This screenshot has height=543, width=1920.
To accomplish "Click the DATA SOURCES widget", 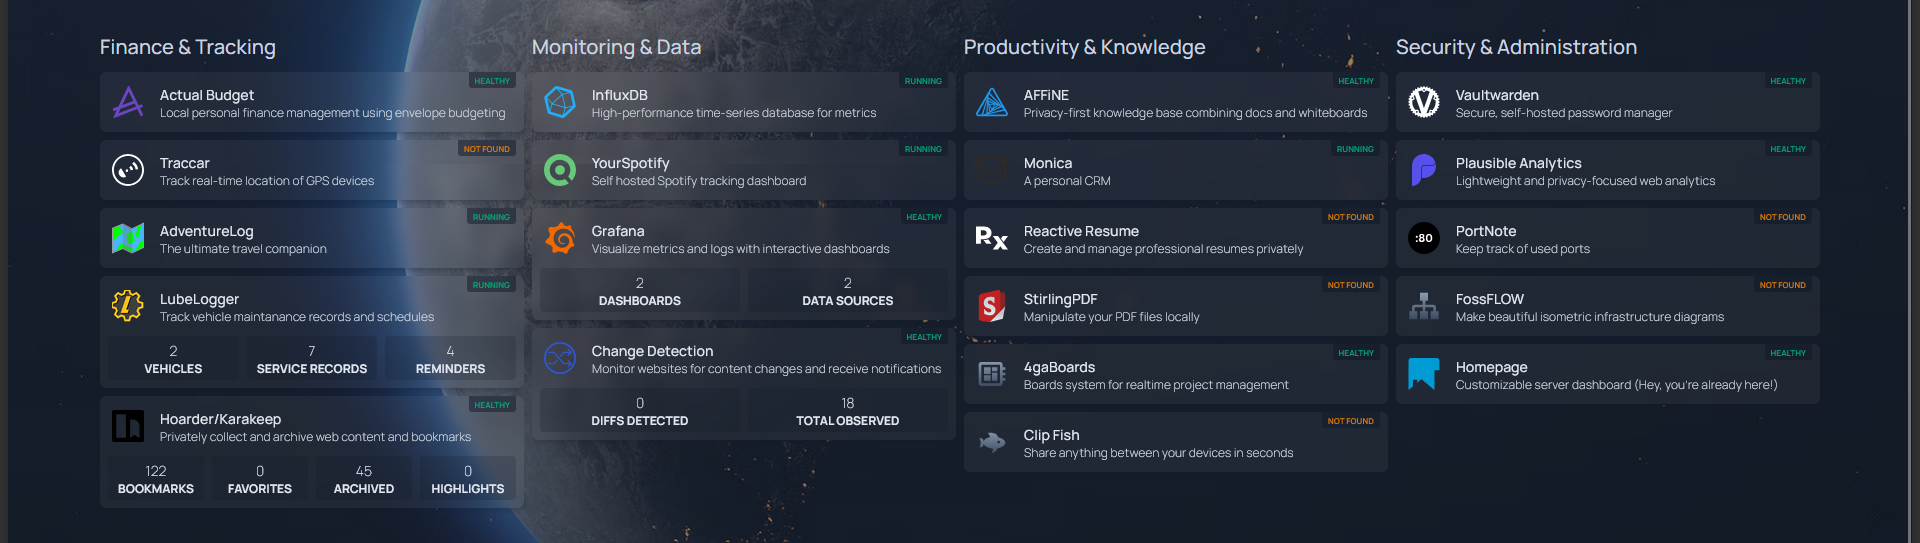I will pyautogui.click(x=848, y=291).
